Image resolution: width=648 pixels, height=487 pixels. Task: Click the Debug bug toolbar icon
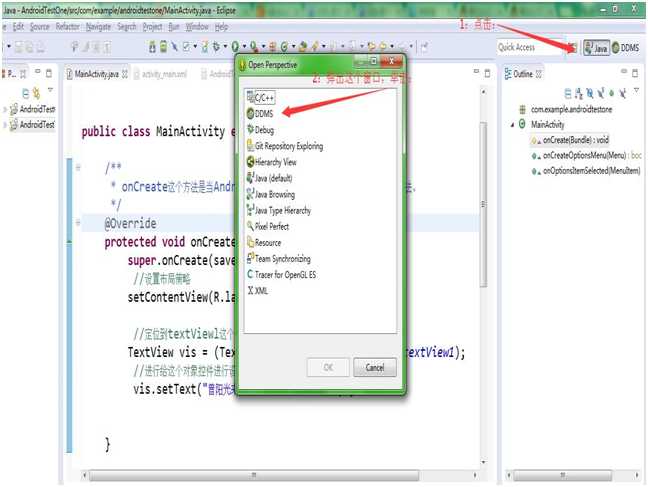216,46
